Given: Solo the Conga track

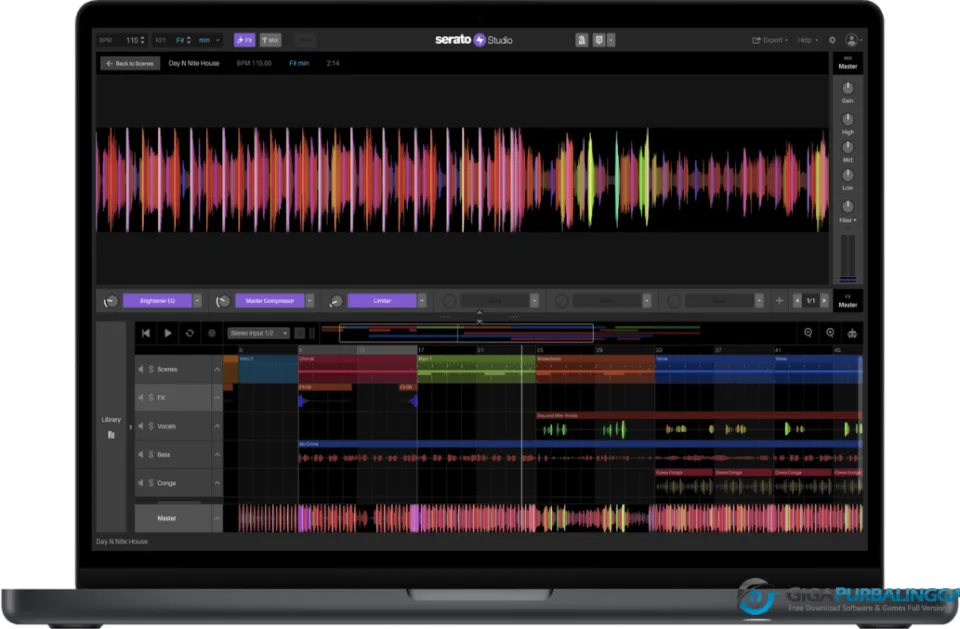Looking at the screenshot, I should [151, 483].
